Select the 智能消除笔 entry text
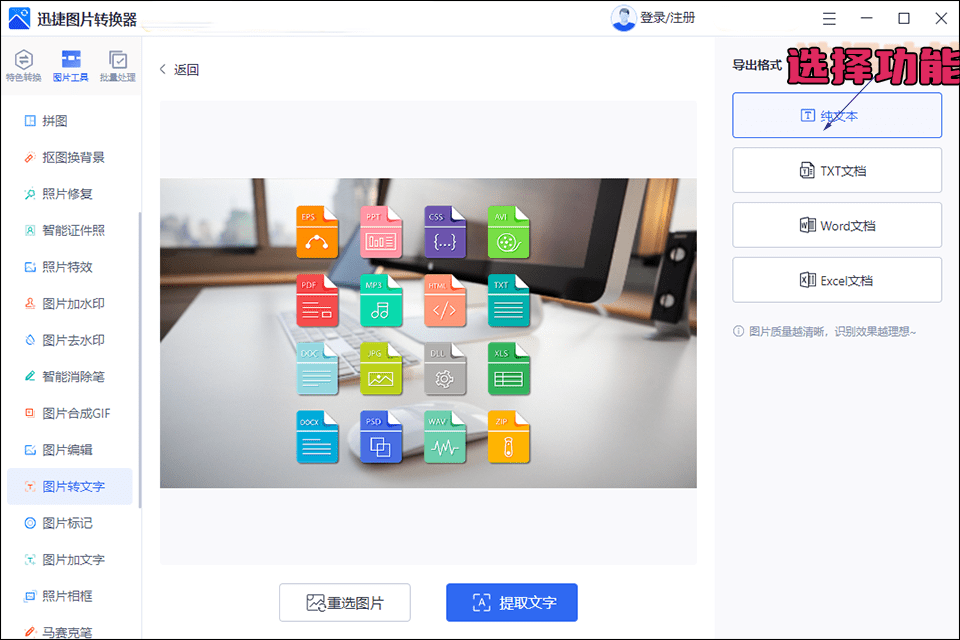The height and width of the screenshot is (640, 960). click(73, 376)
